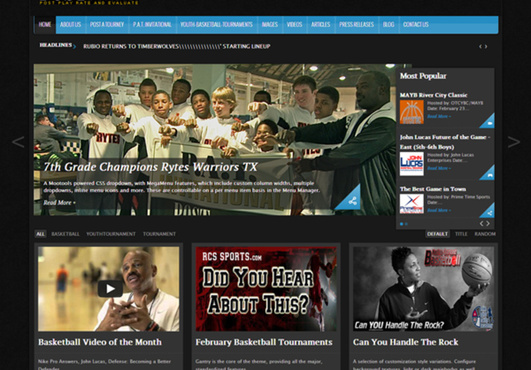Viewport: 531px width, 370px height.
Task: Go to Post A Tourney
Action: click(x=107, y=25)
